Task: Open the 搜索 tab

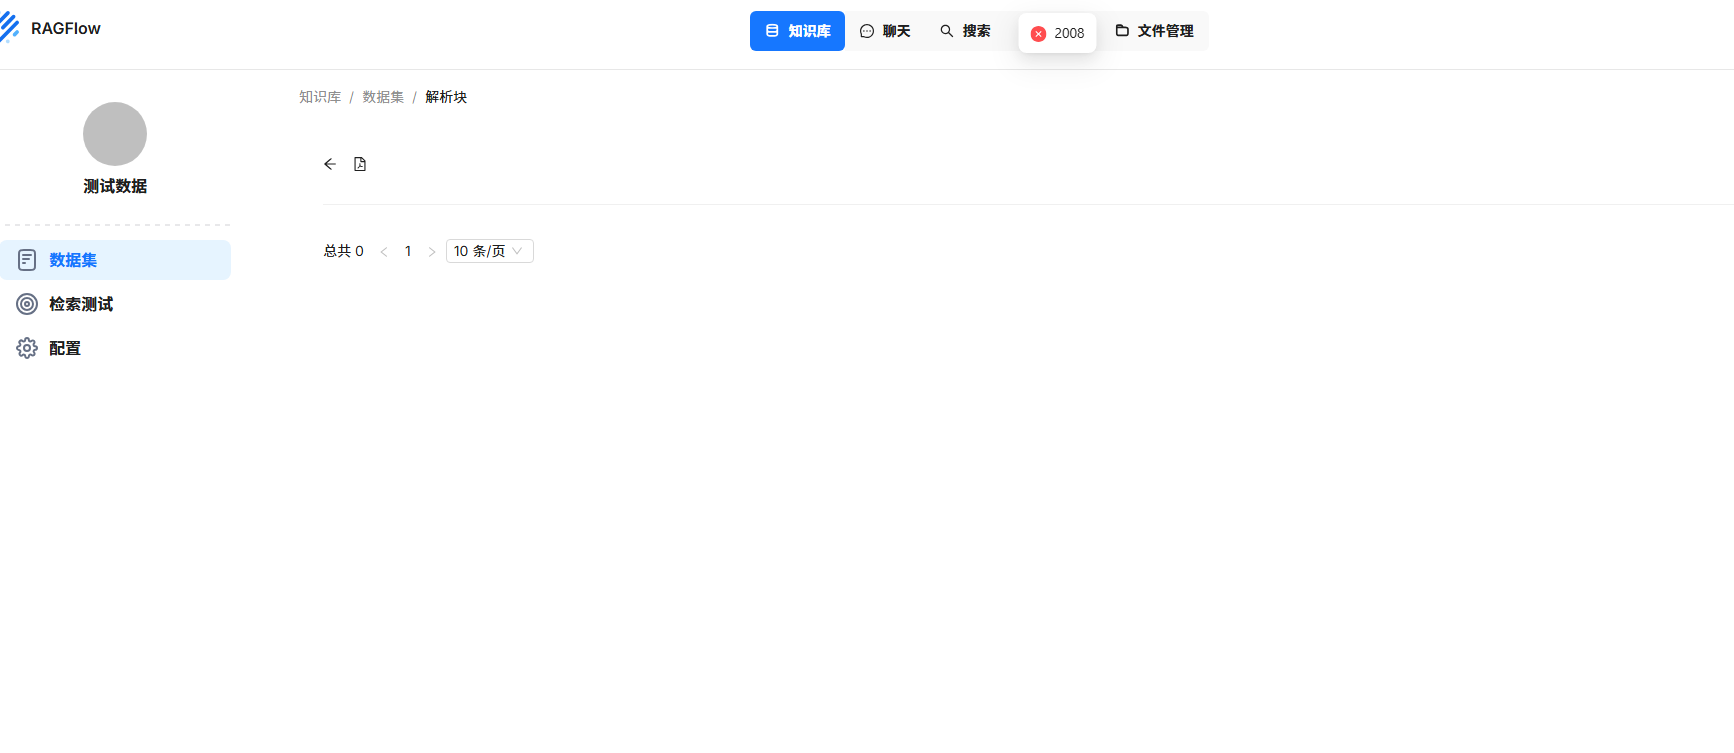Action: pyautogui.click(x=965, y=31)
